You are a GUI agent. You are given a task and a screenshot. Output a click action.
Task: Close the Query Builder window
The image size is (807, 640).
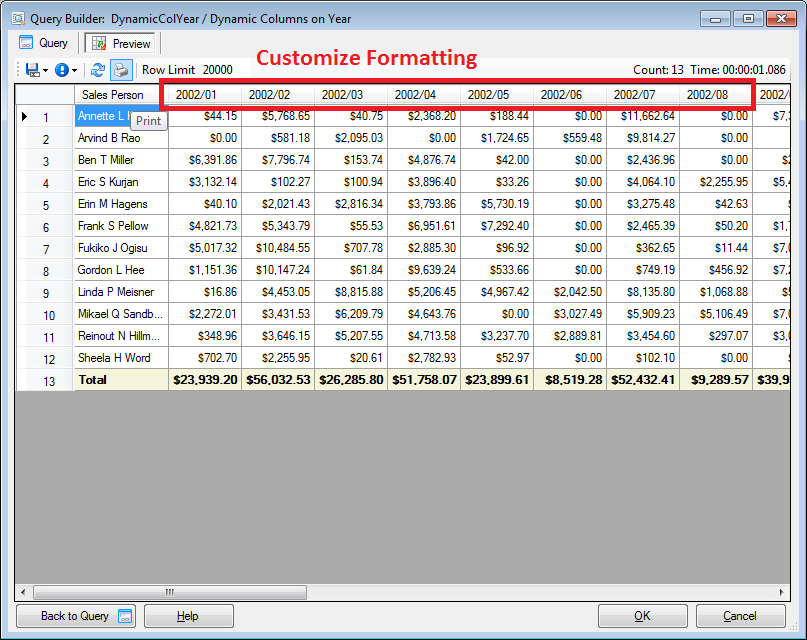tap(781, 19)
